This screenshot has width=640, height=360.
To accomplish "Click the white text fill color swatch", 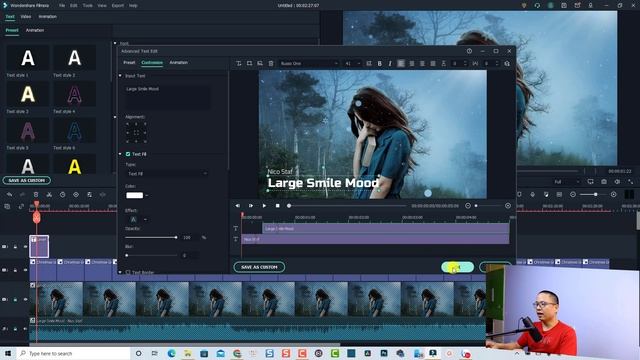I will point(134,195).
